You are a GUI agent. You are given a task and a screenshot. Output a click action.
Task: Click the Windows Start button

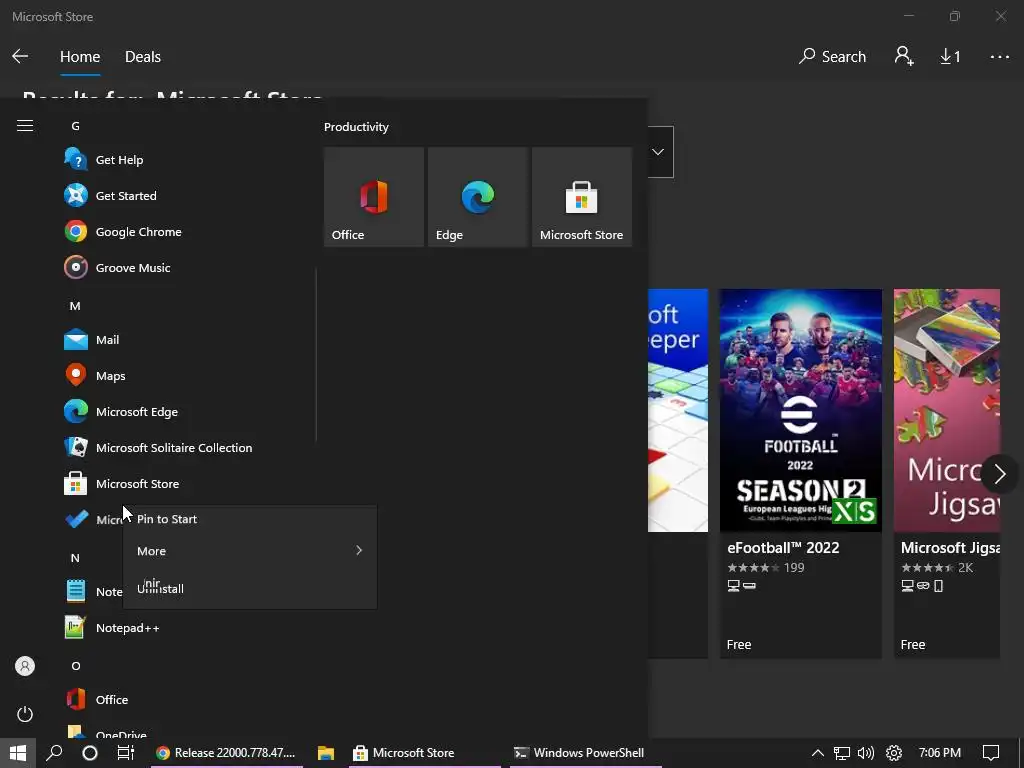(x=18, y=753)
